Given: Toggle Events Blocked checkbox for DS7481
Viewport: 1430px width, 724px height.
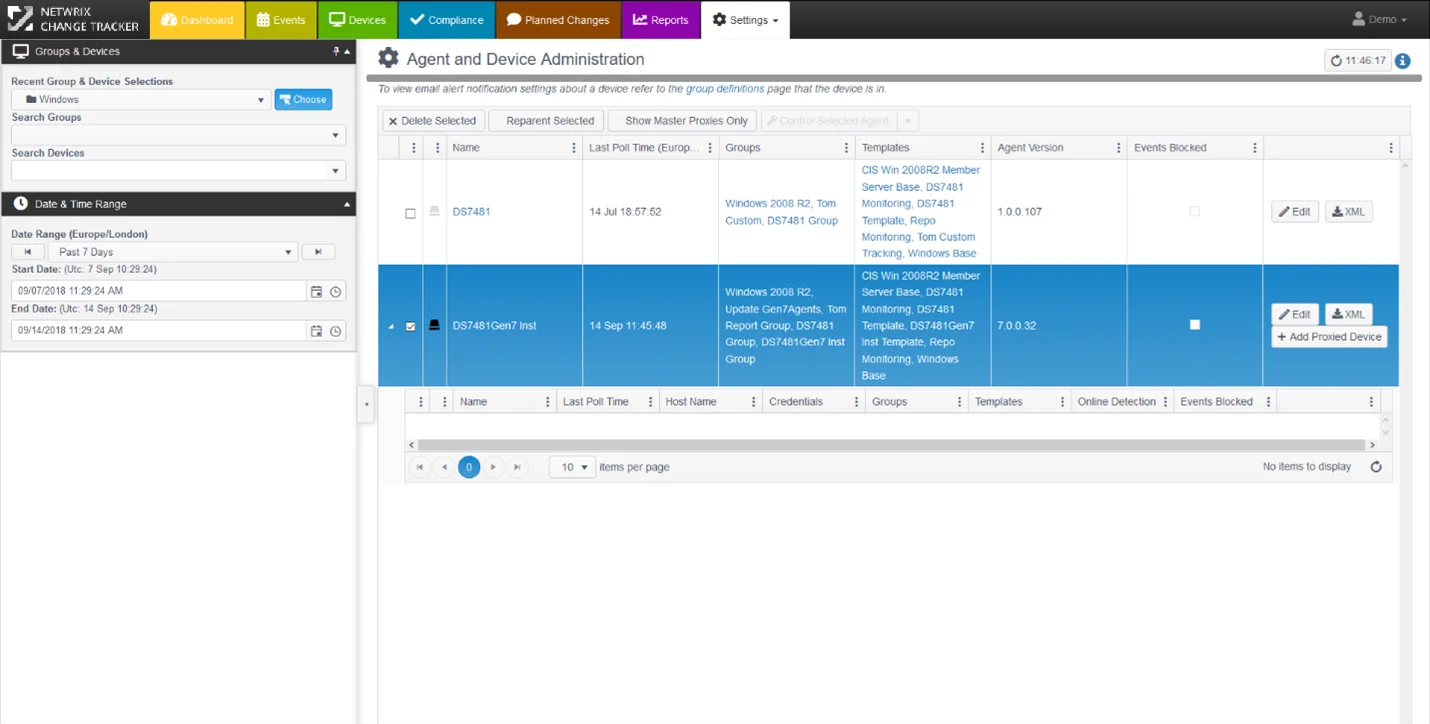Looking at the screenshot, I should click(x=1195, y=212).
